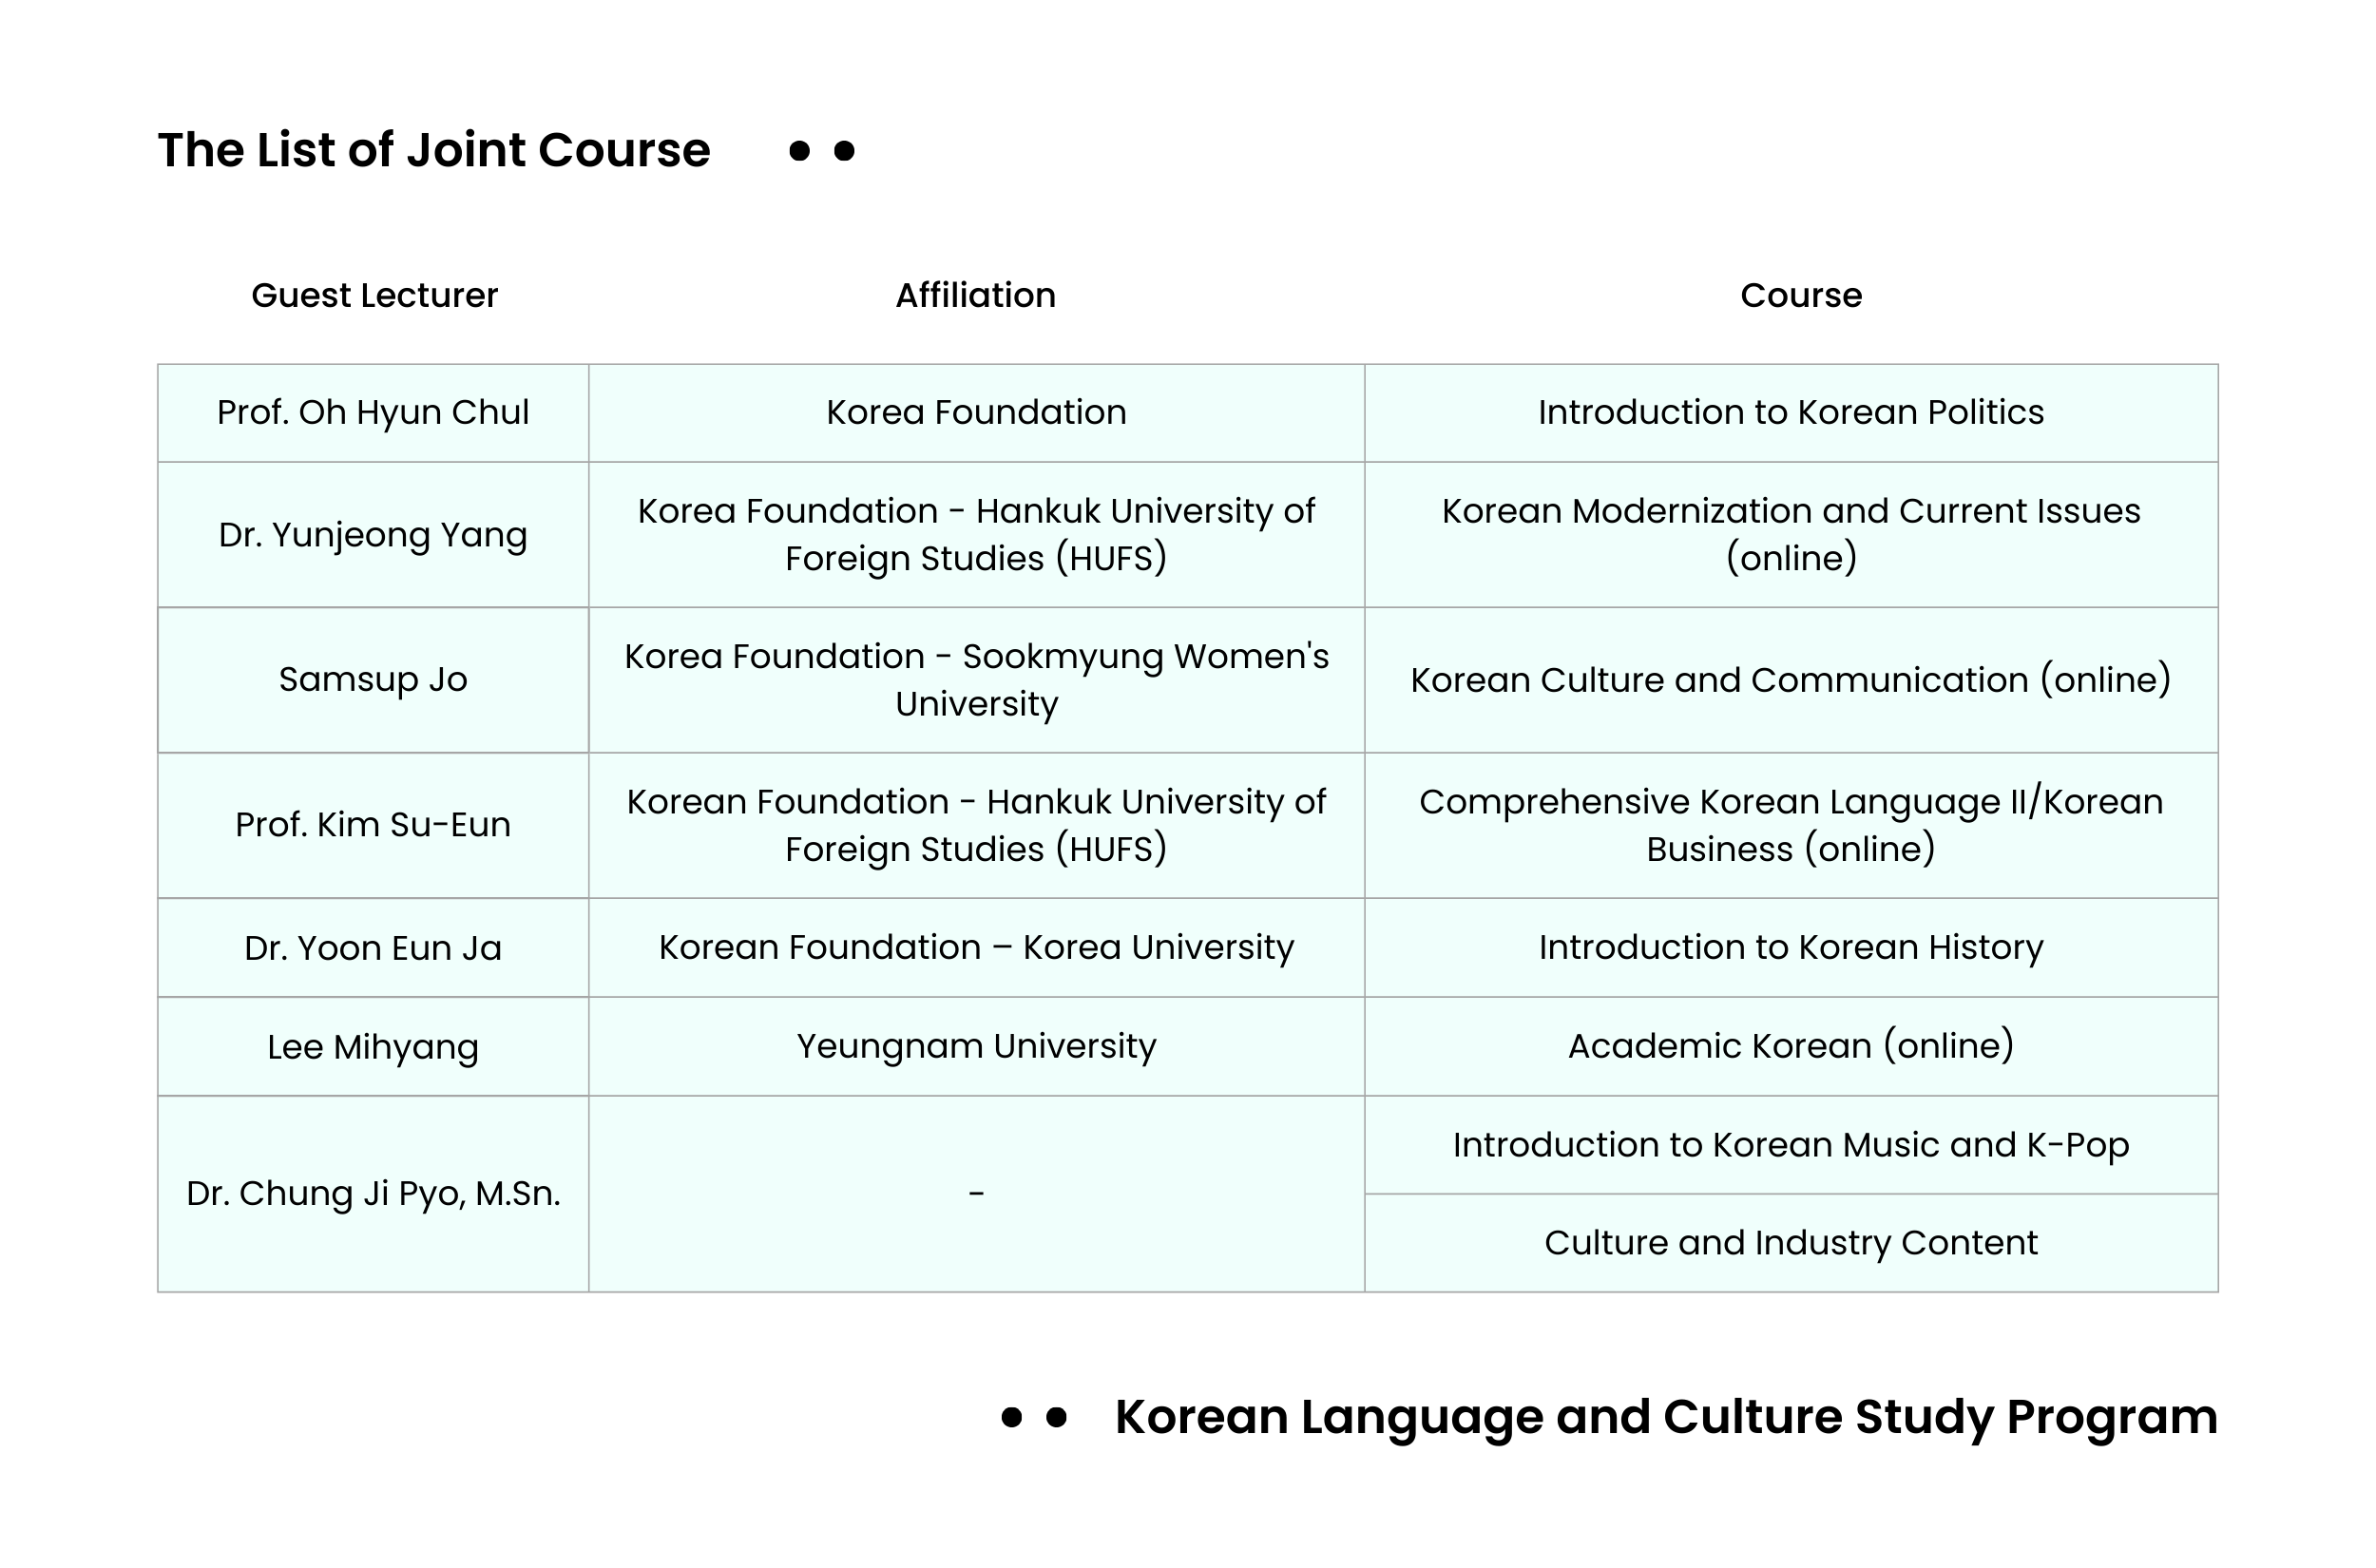Select the Affiliation column header
The image size is (2376, 1568).
pyautogui.click(x=975, y=295)
